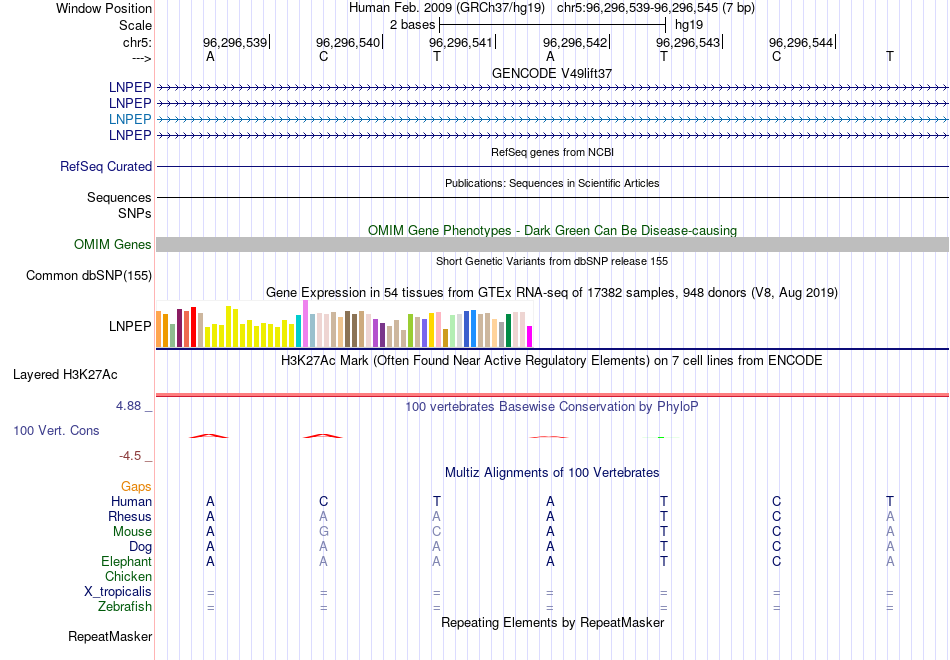Click the 2 bases scale bar
This screenshot has width=950, height=660.
pyautogui.click(x=552, y=25)
